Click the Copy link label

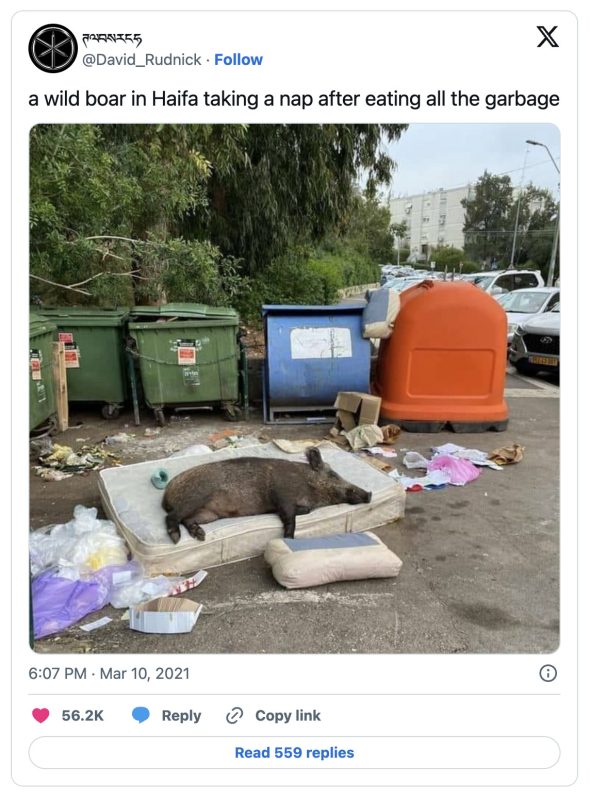tap(288, 716)
